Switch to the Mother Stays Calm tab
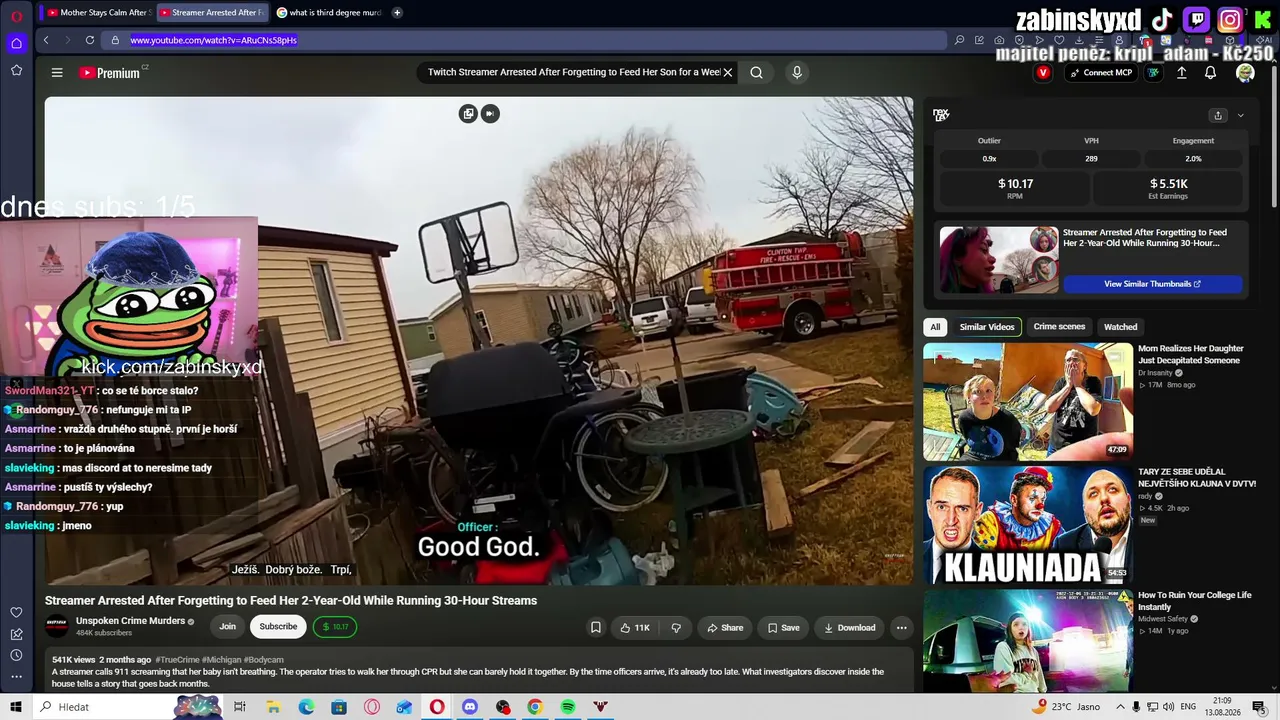The height and width of the screenshot is (720, 1280). pos(98,13)
